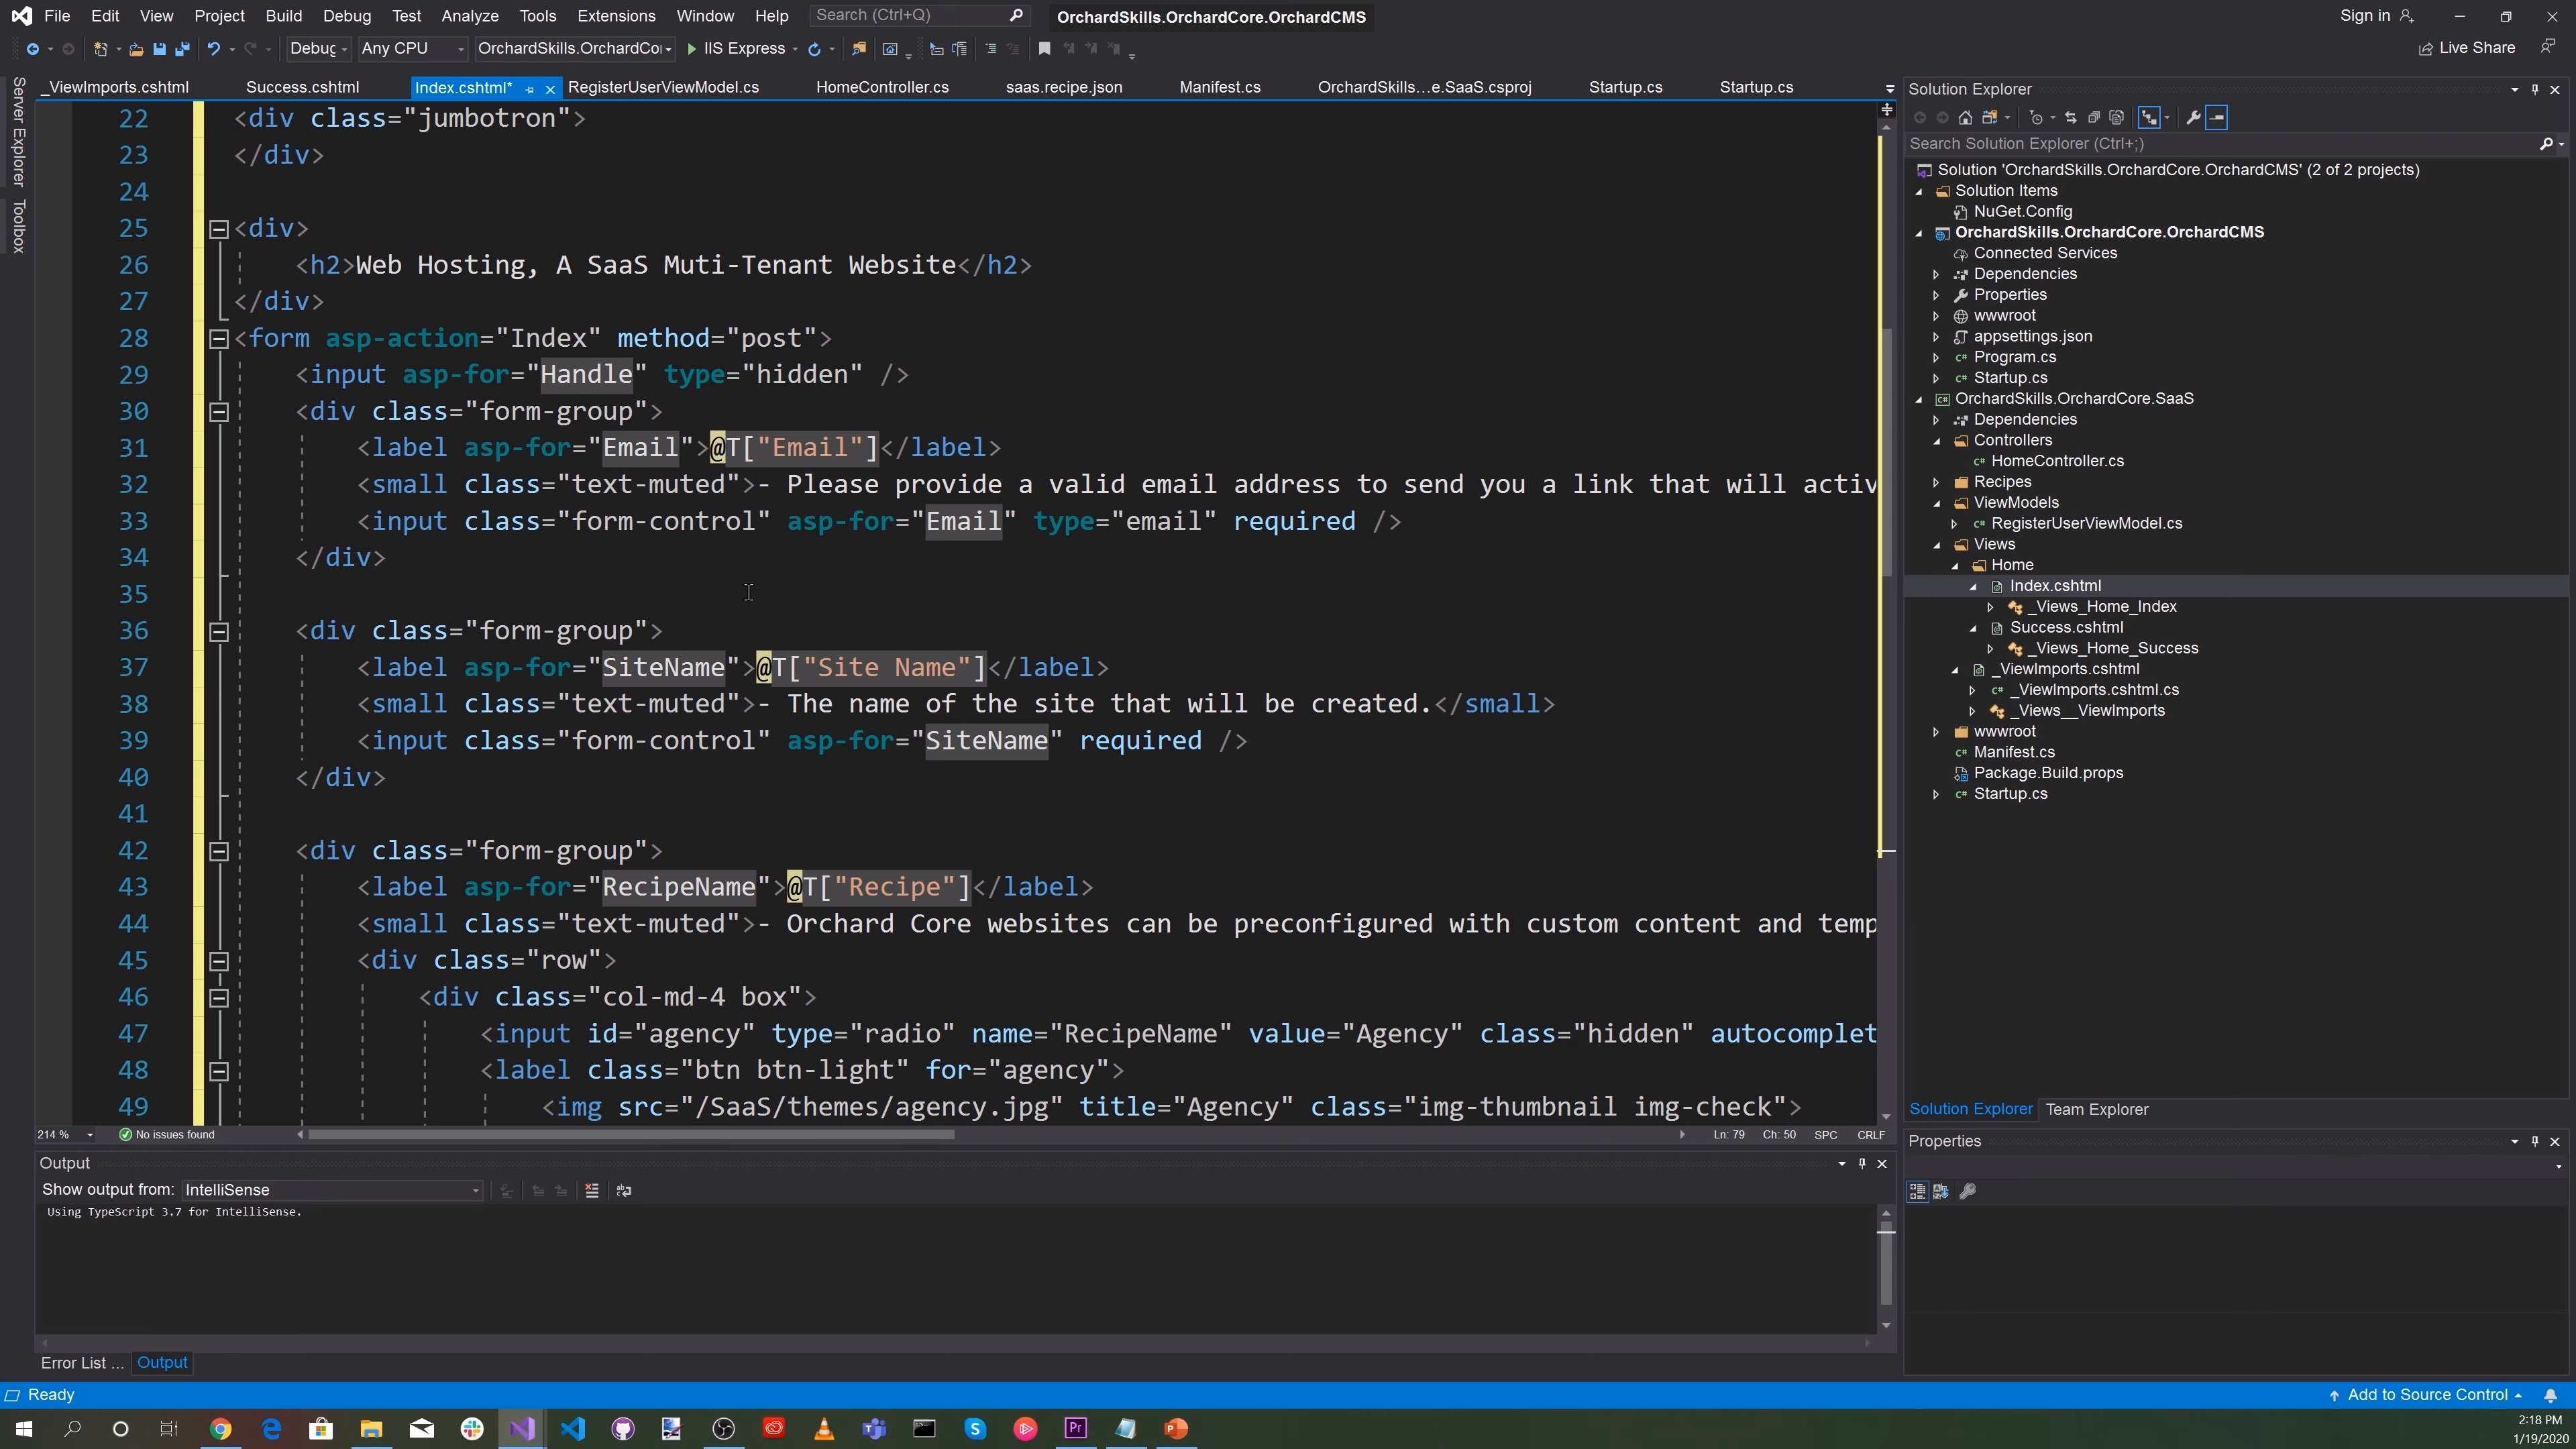Screen dimensions: 2576x1449
Task: Open the Error List tab
Action: (82, 1363)
